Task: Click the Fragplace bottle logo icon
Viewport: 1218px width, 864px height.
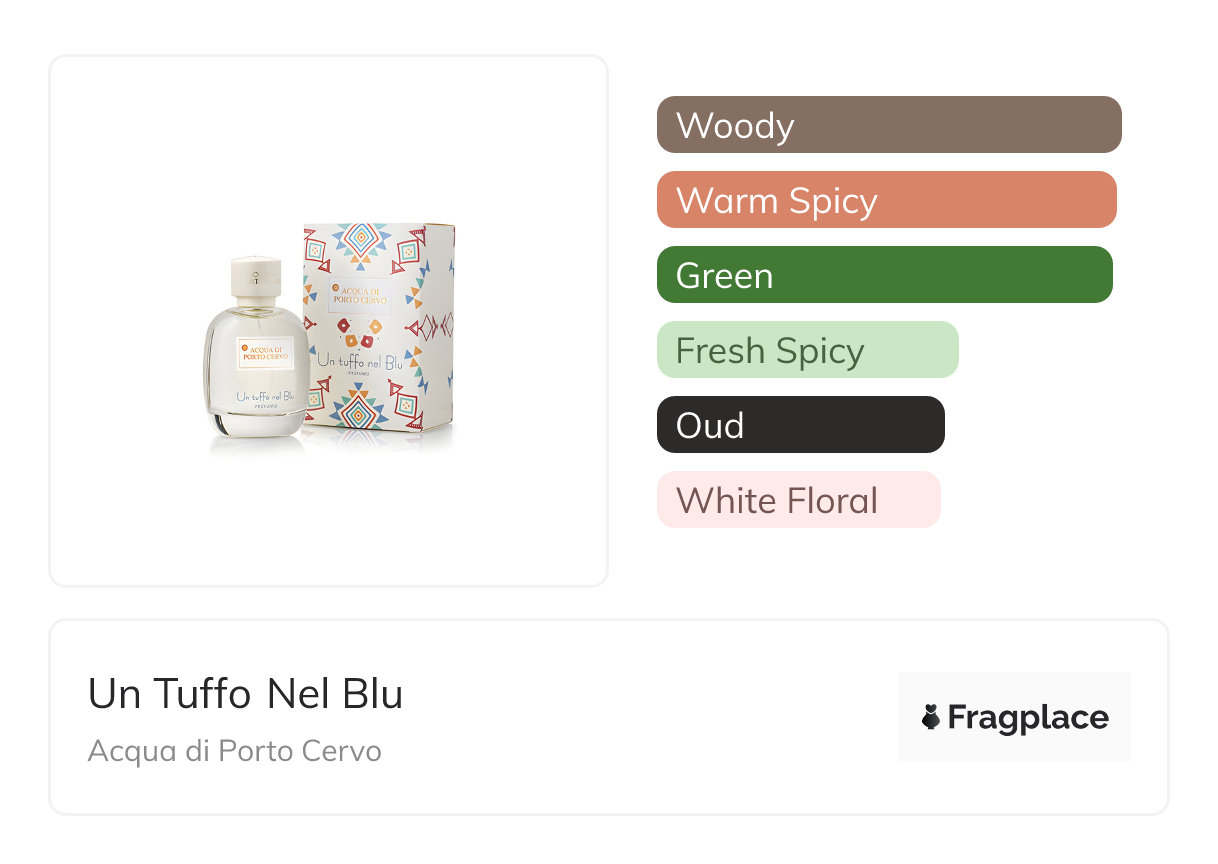Action: 932,717
